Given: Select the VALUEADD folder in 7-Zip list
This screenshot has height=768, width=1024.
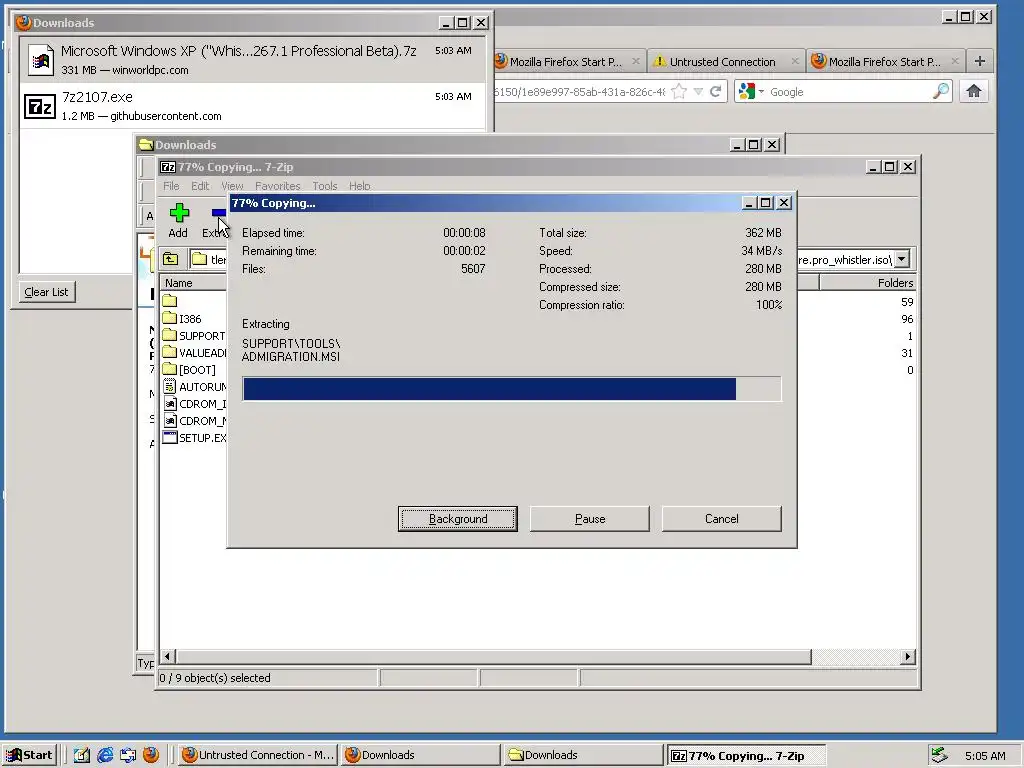Looking at the screenshot, I should [x=193, y=353].
